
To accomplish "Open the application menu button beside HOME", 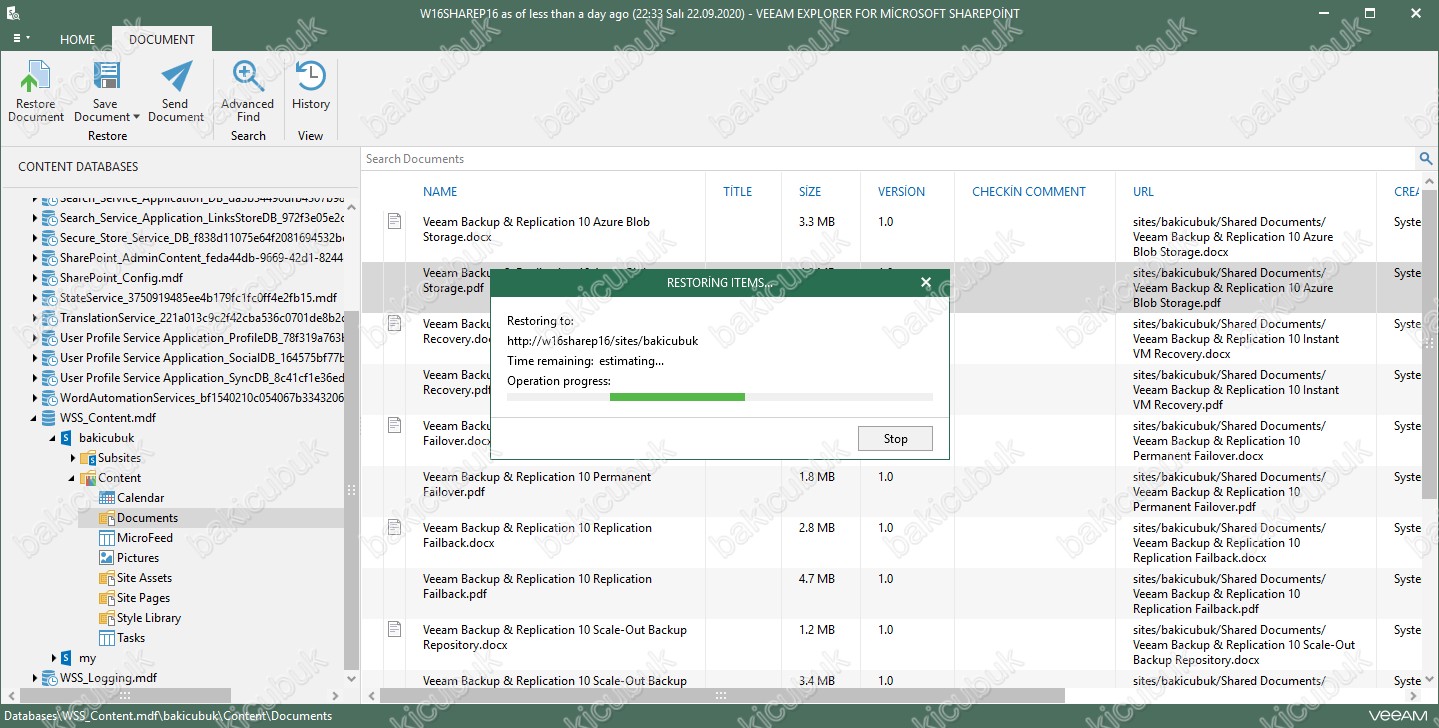I will 20,38.
